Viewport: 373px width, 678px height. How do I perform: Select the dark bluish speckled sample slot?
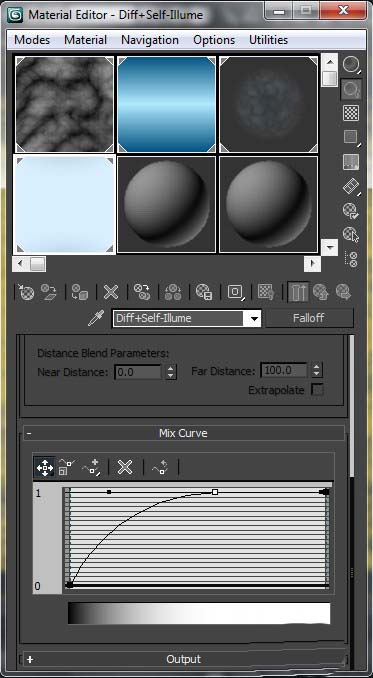click(x=268, y=104)
